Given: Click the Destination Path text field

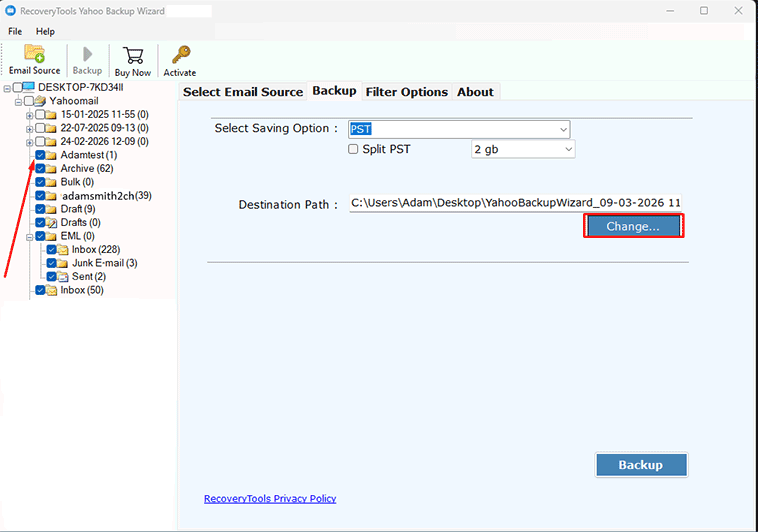Looking at the screenshot, I should pyautogui.click(x=515, y=203).
